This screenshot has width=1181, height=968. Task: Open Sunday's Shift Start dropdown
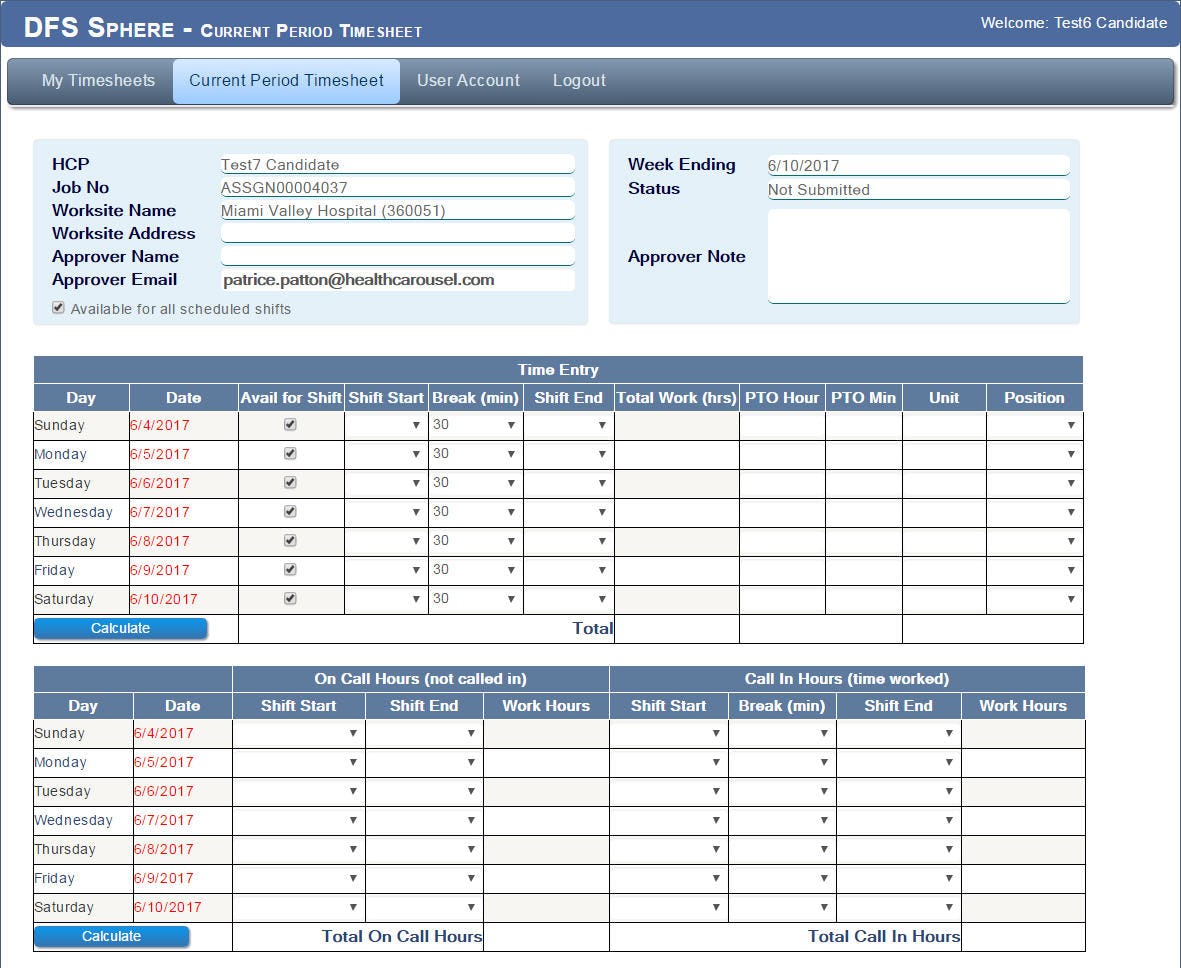(x=386, y=425)
